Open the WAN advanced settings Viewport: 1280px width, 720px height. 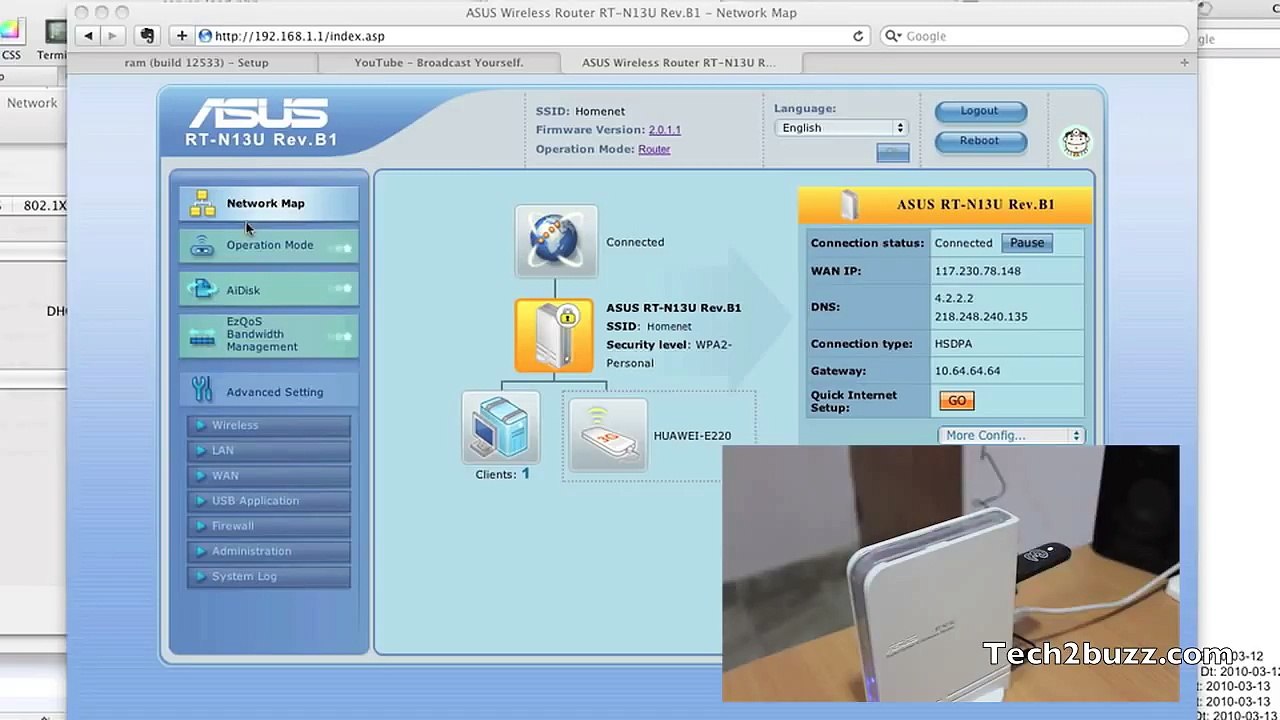click(268, 476)
